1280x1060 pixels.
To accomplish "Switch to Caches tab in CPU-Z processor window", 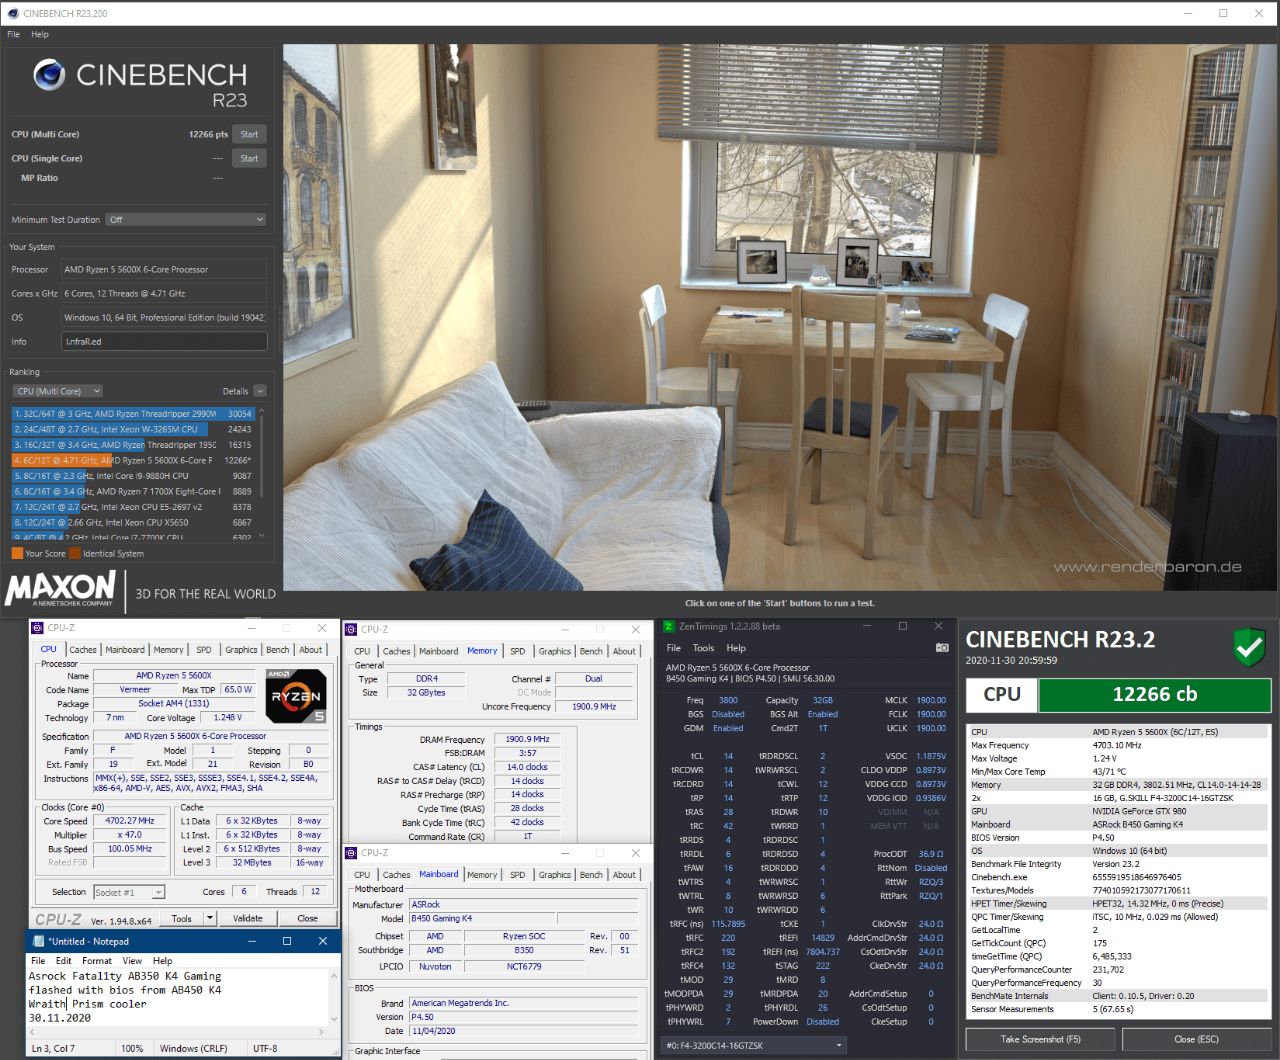I will [82, 650].
